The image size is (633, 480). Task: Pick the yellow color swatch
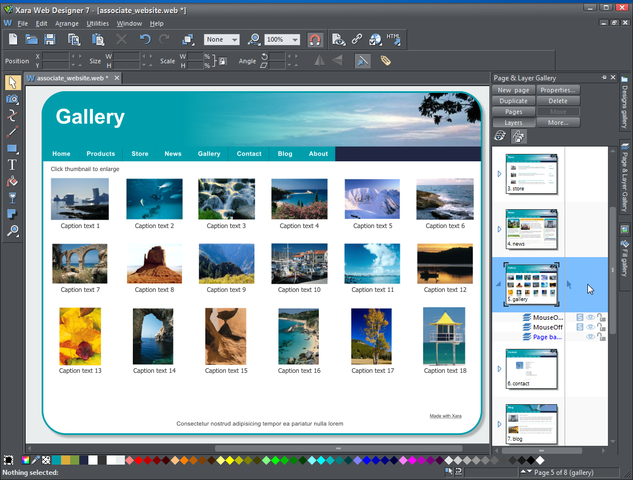[x=230, y=460]
